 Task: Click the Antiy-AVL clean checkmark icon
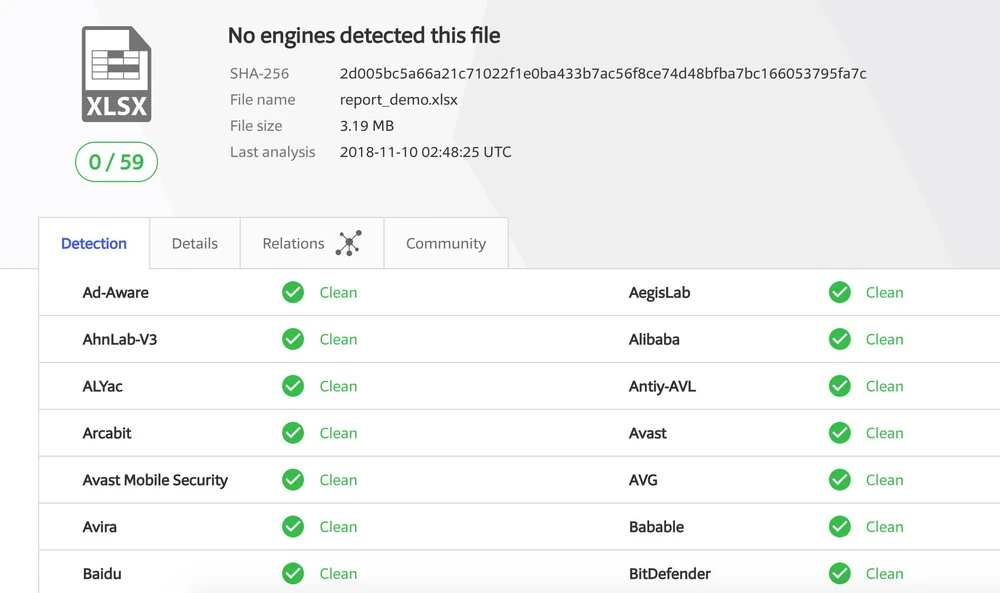pos(840,386)
